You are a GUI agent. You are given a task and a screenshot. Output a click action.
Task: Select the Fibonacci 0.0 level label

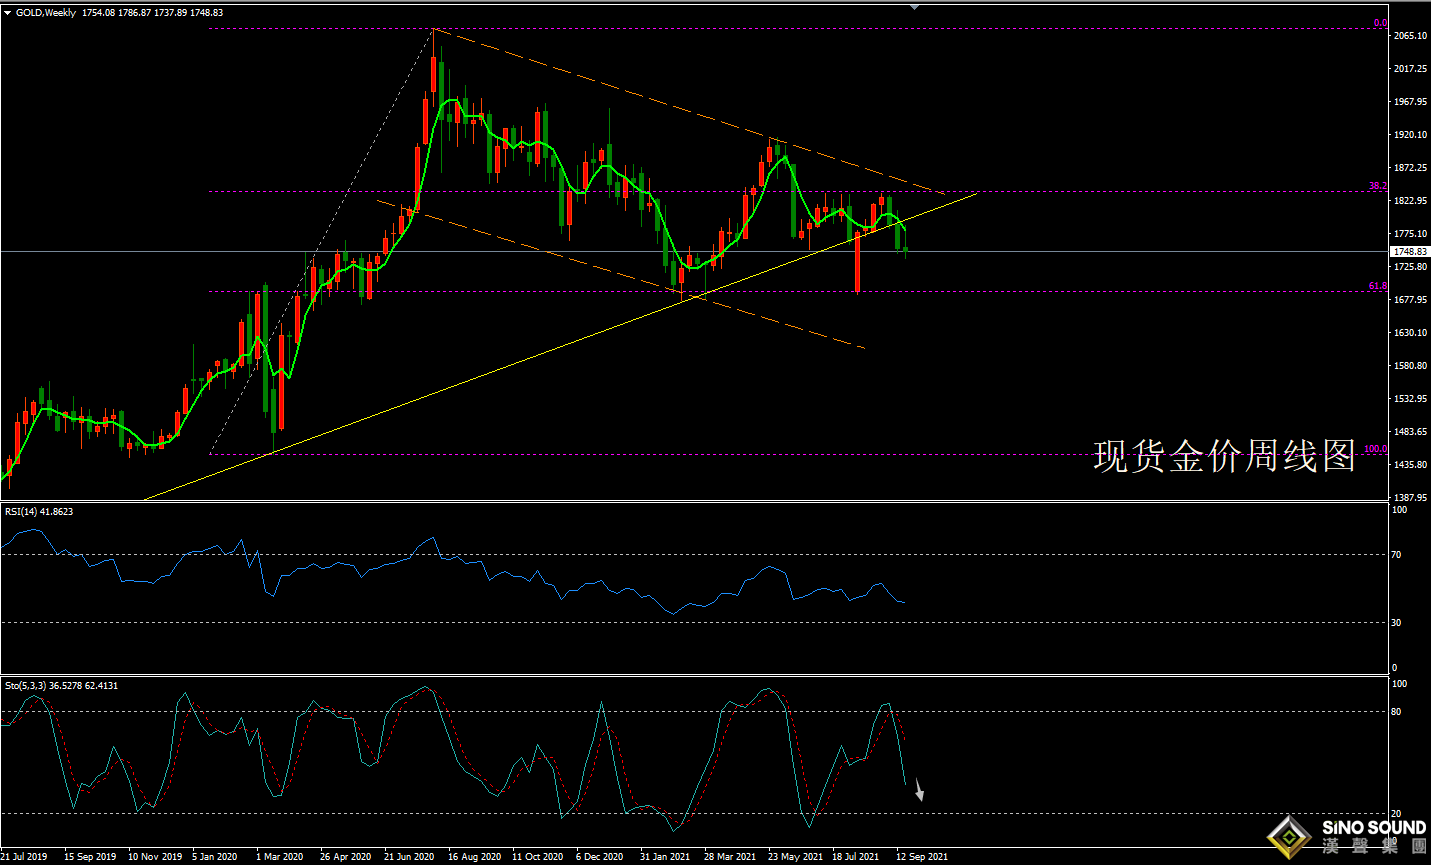tap(1380, 23)
